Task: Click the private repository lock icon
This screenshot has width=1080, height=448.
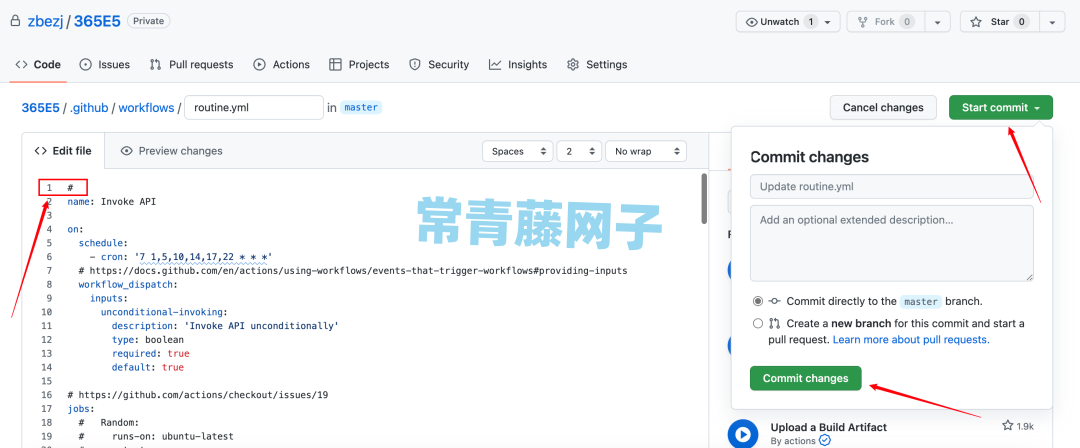Action: [x=15, y=21]
